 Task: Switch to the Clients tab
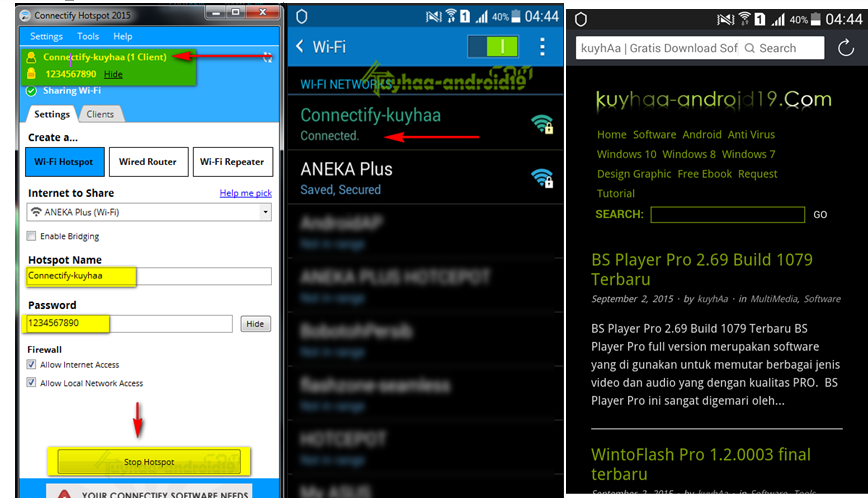coord(100,114)
